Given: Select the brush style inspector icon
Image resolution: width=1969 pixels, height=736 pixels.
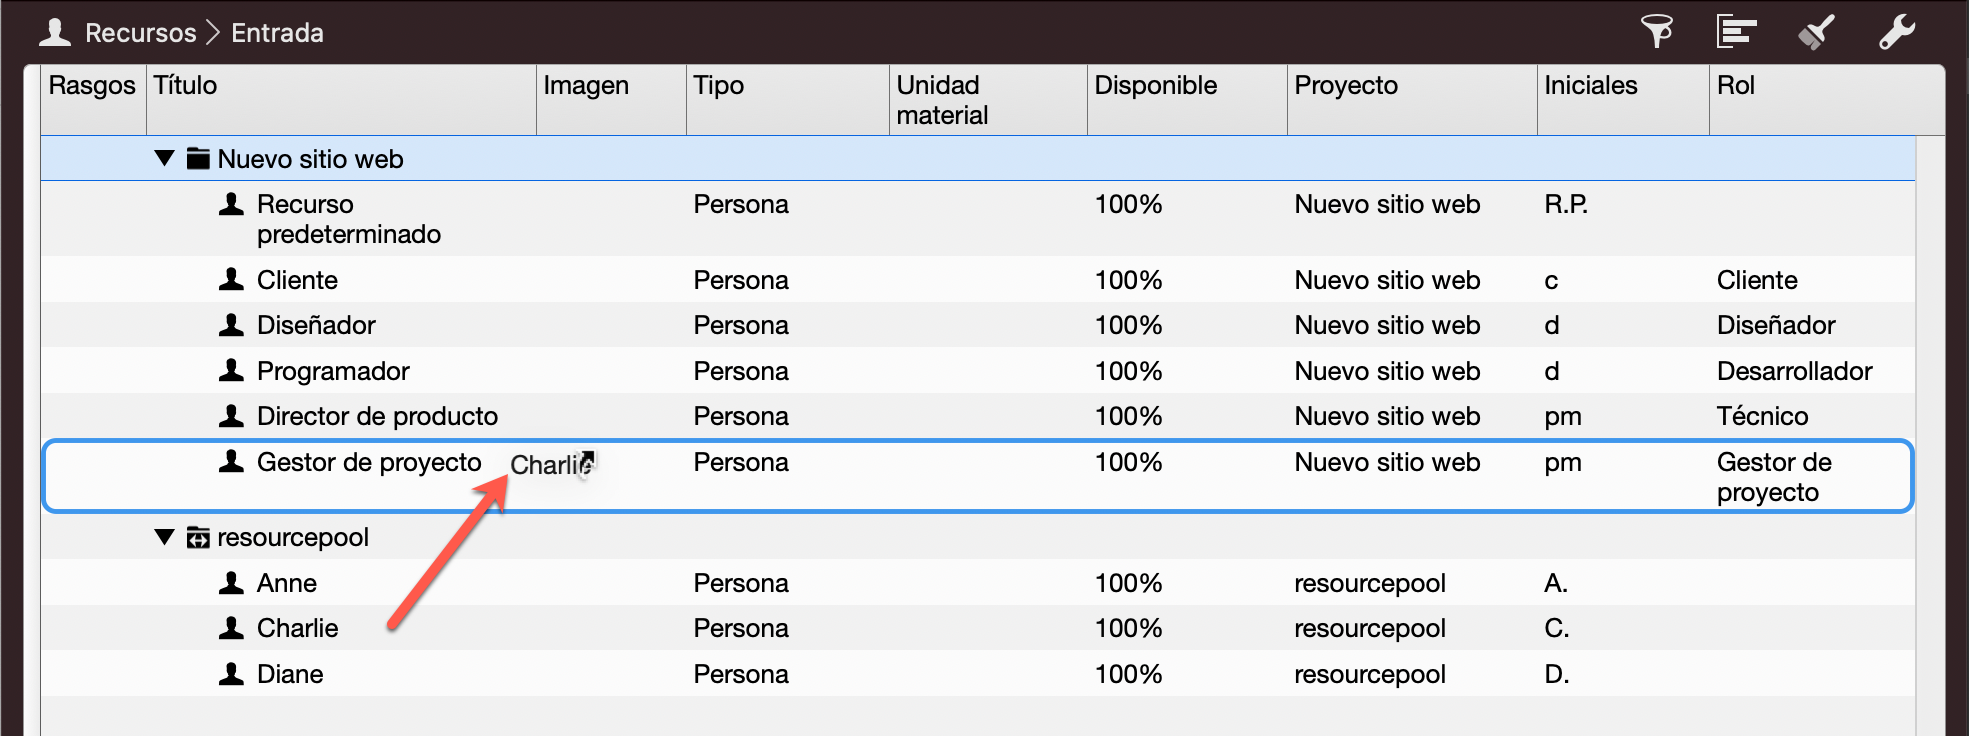Looking at the screenshot, I should point(1817,31).
